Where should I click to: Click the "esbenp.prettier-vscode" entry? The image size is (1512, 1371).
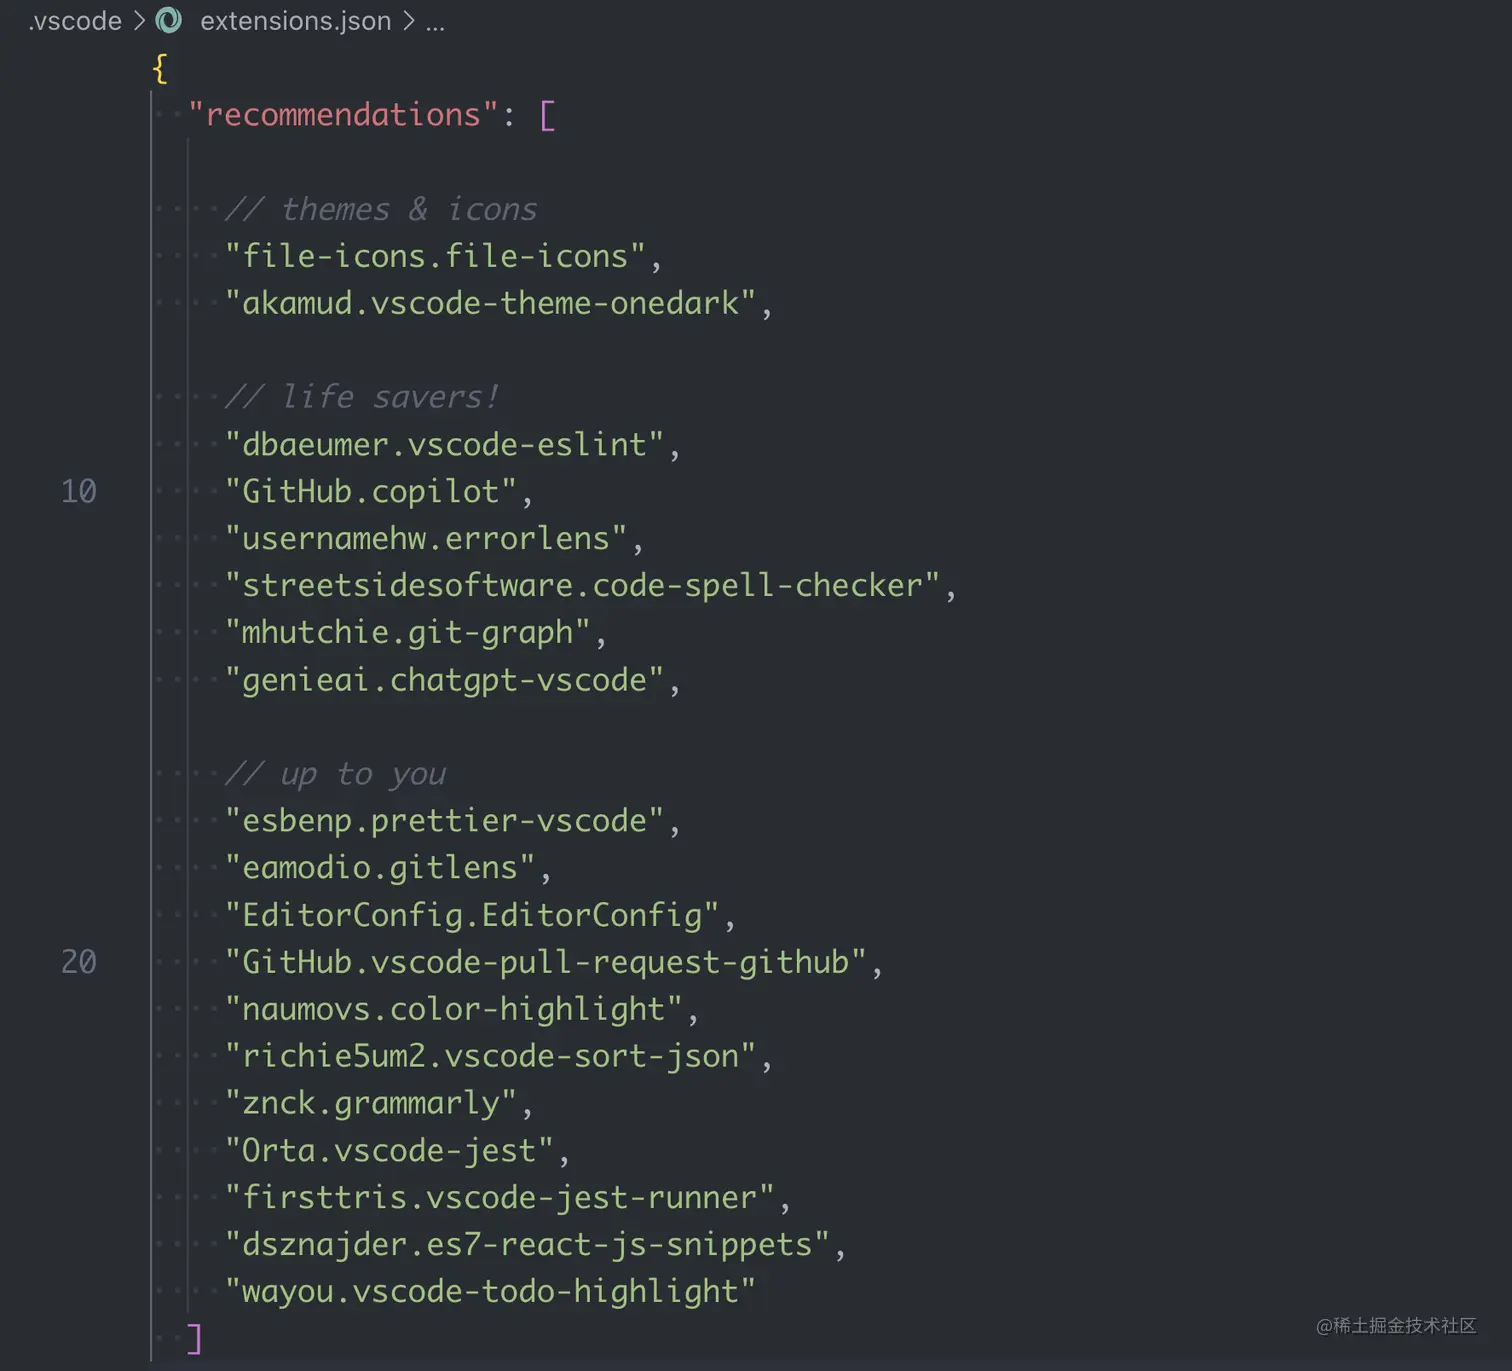tap(444, 820)
